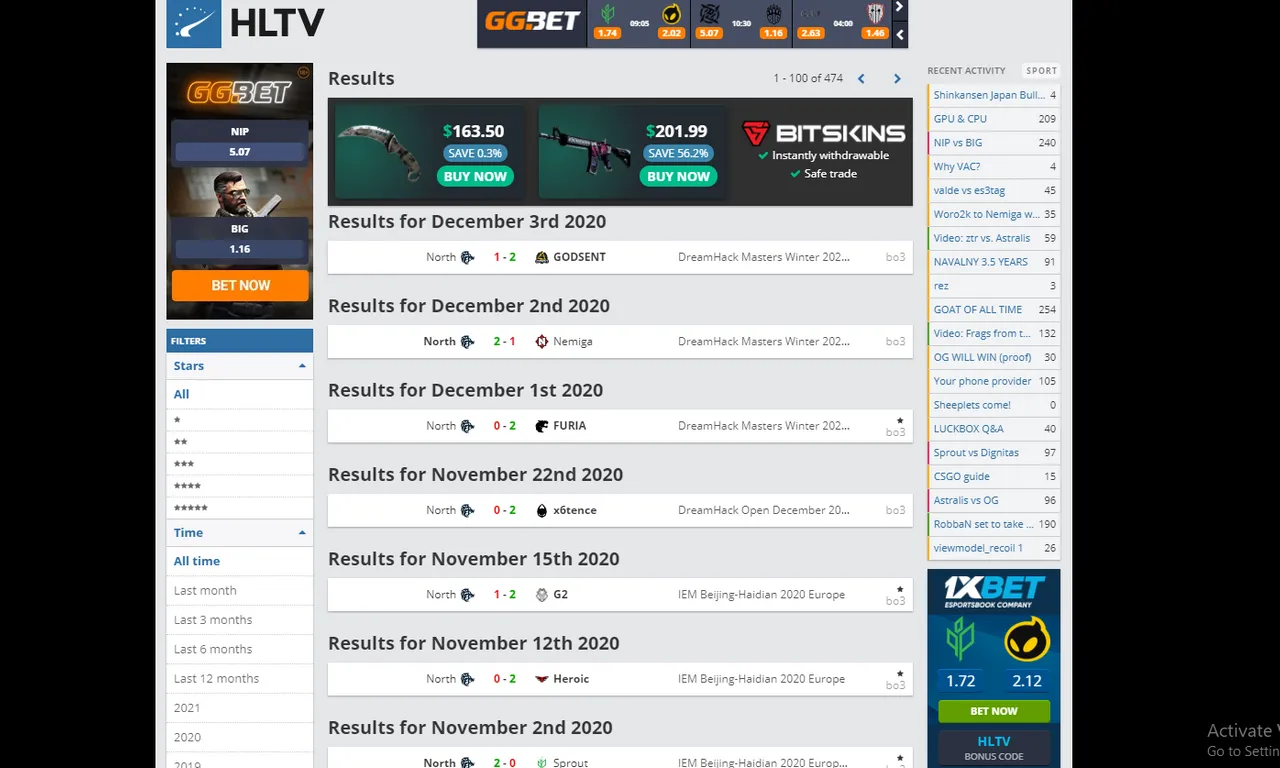Open 'GPU & CPU' forum thread
This screenshot has height=768, width=1280.
tap(994, 119)
